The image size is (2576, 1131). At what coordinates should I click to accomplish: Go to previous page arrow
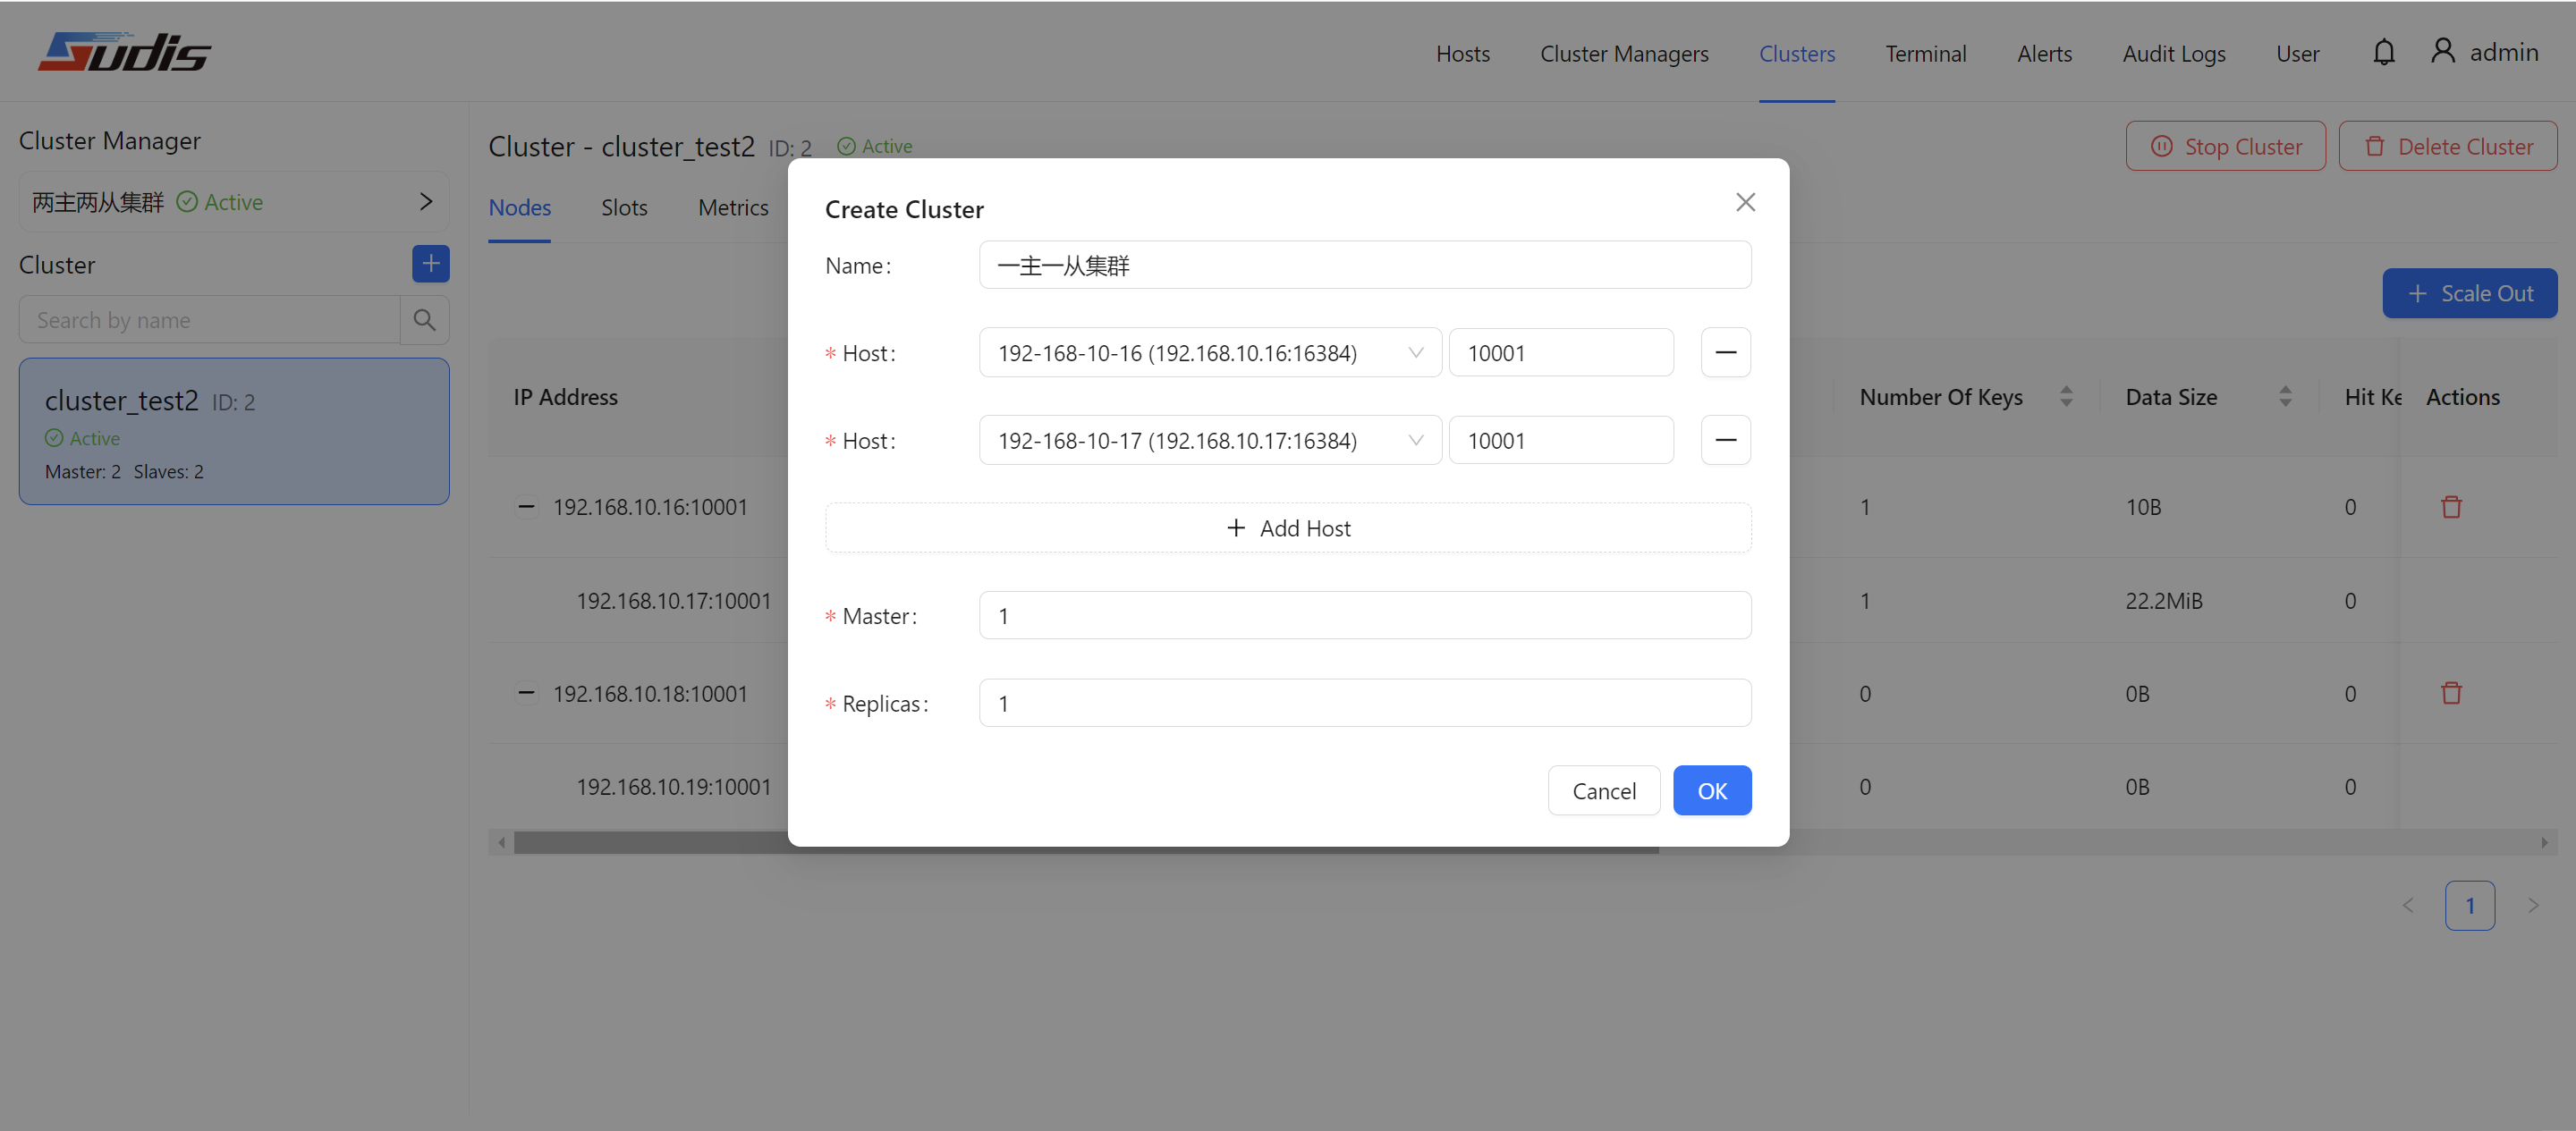pos(2408,906)
